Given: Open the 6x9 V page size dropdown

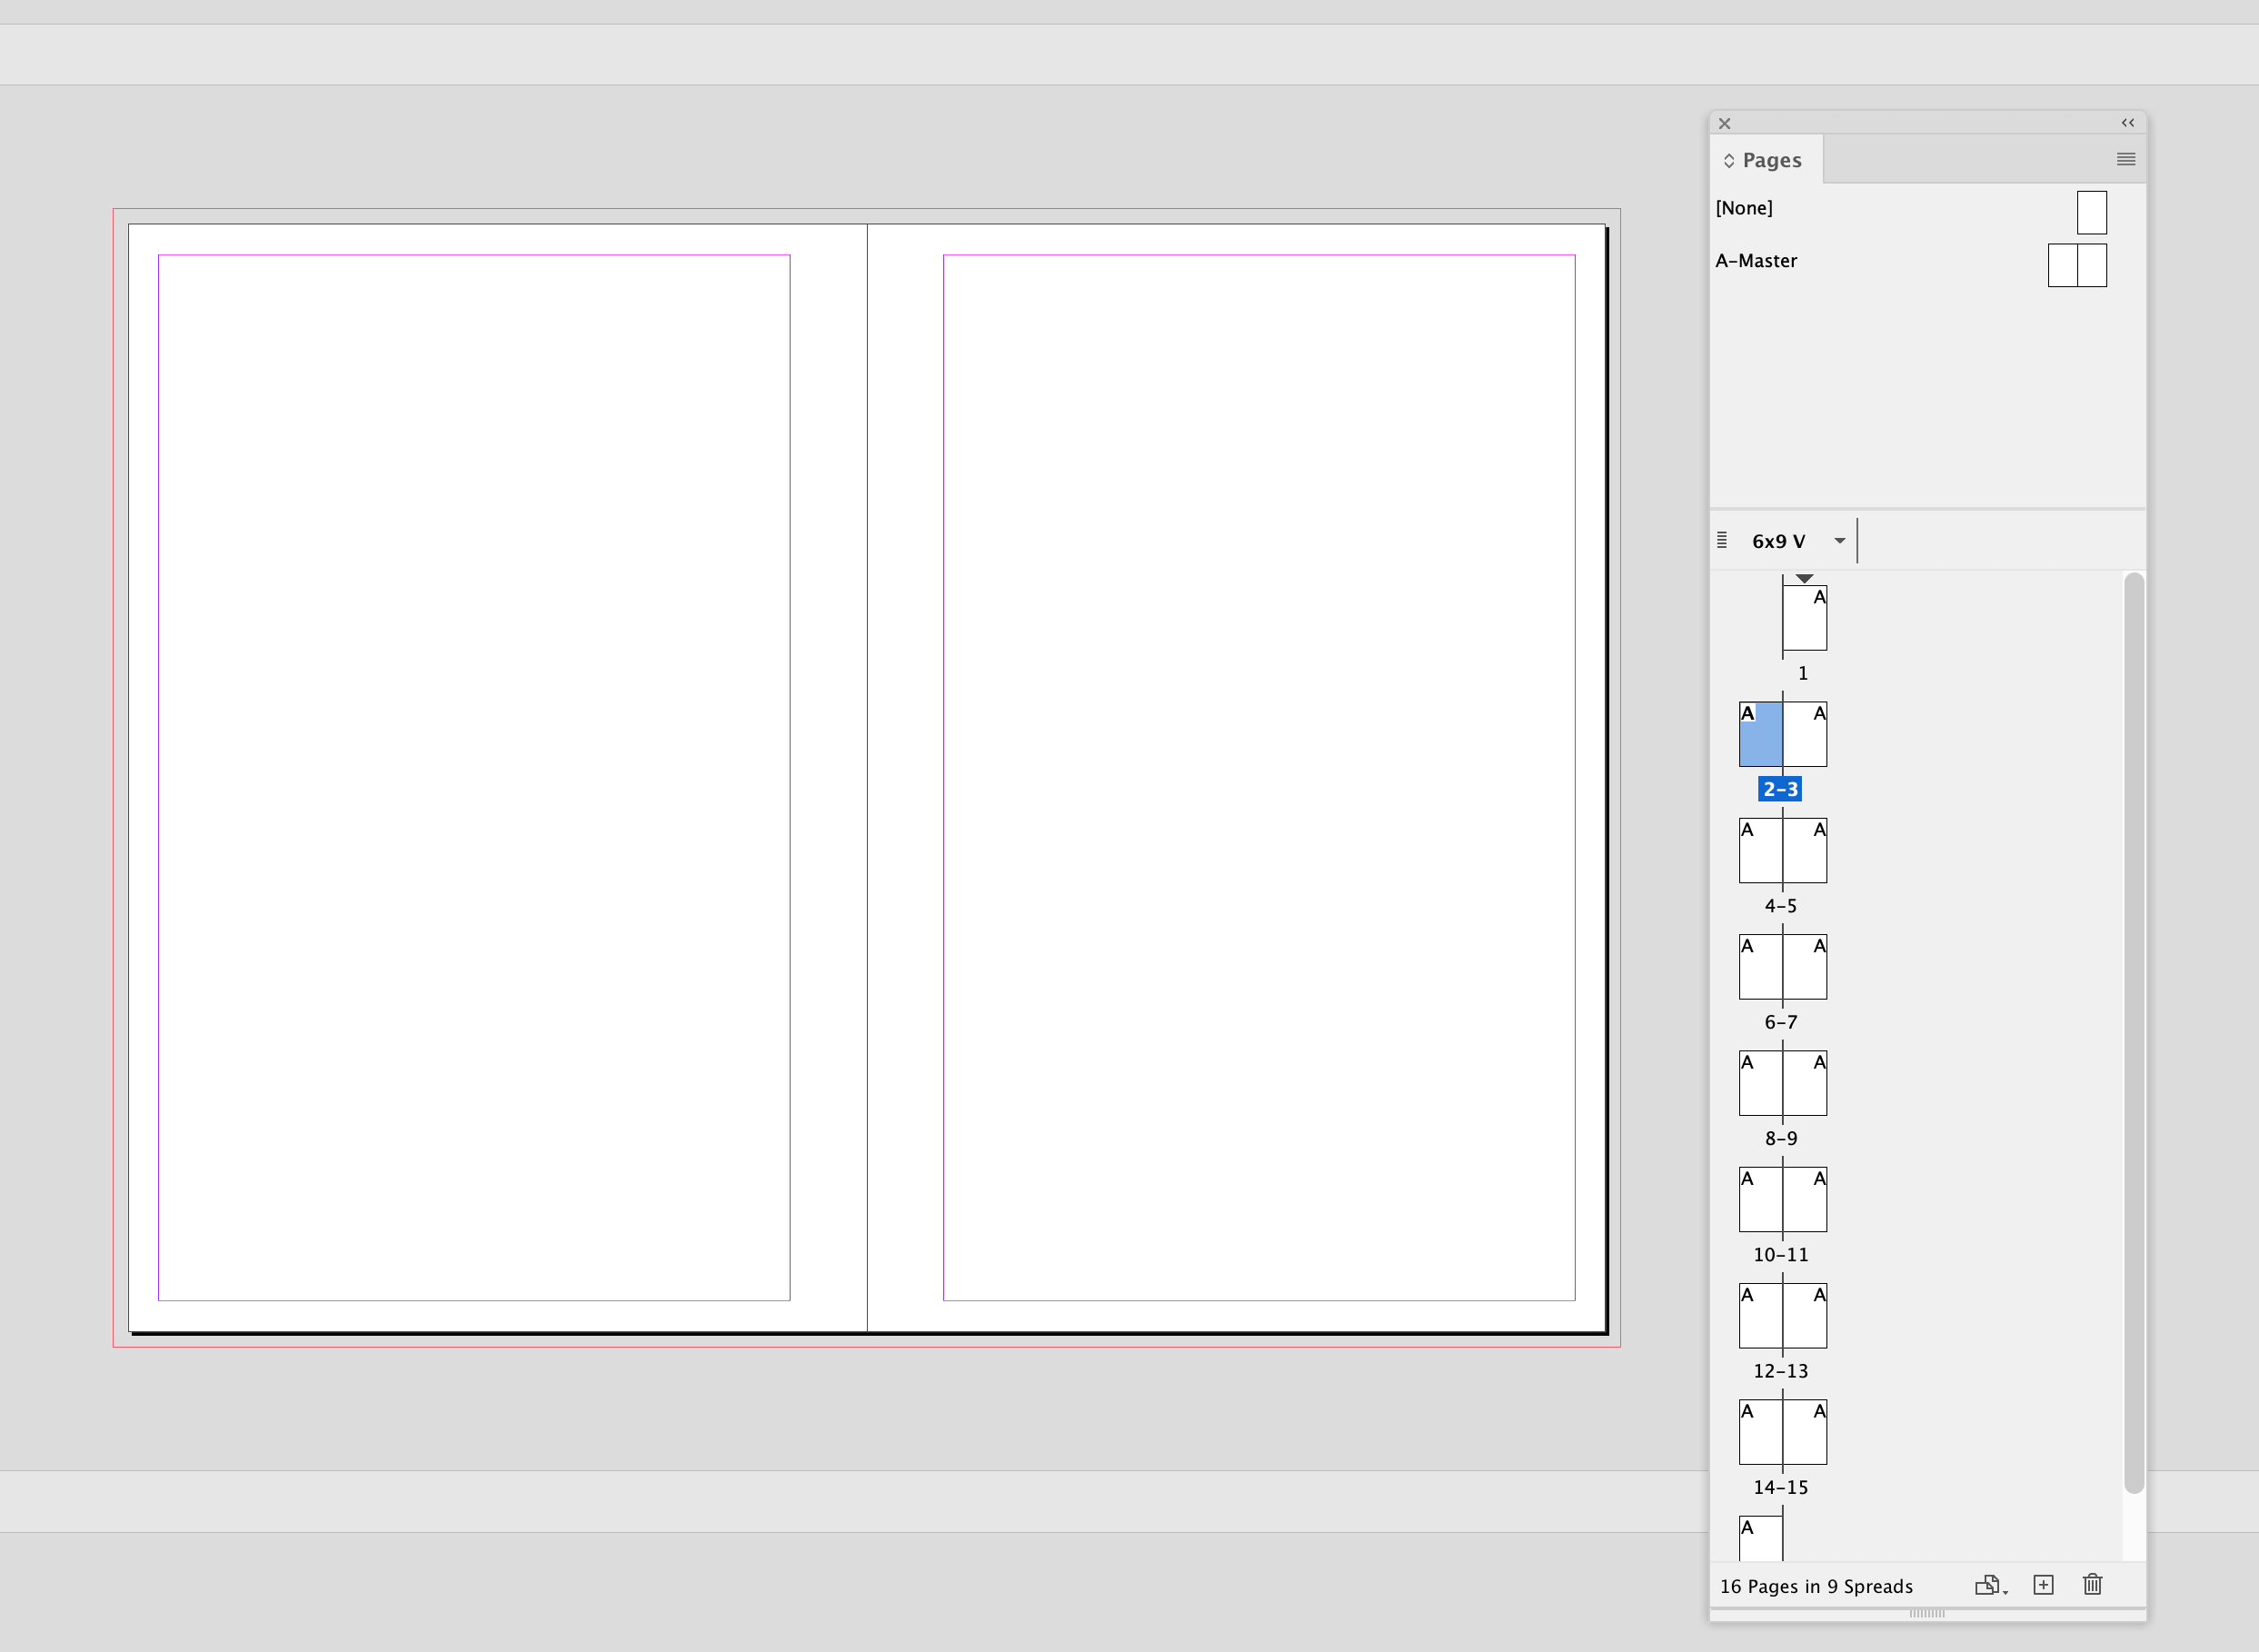Looking at the screenshot, I should pos(1840,540).
